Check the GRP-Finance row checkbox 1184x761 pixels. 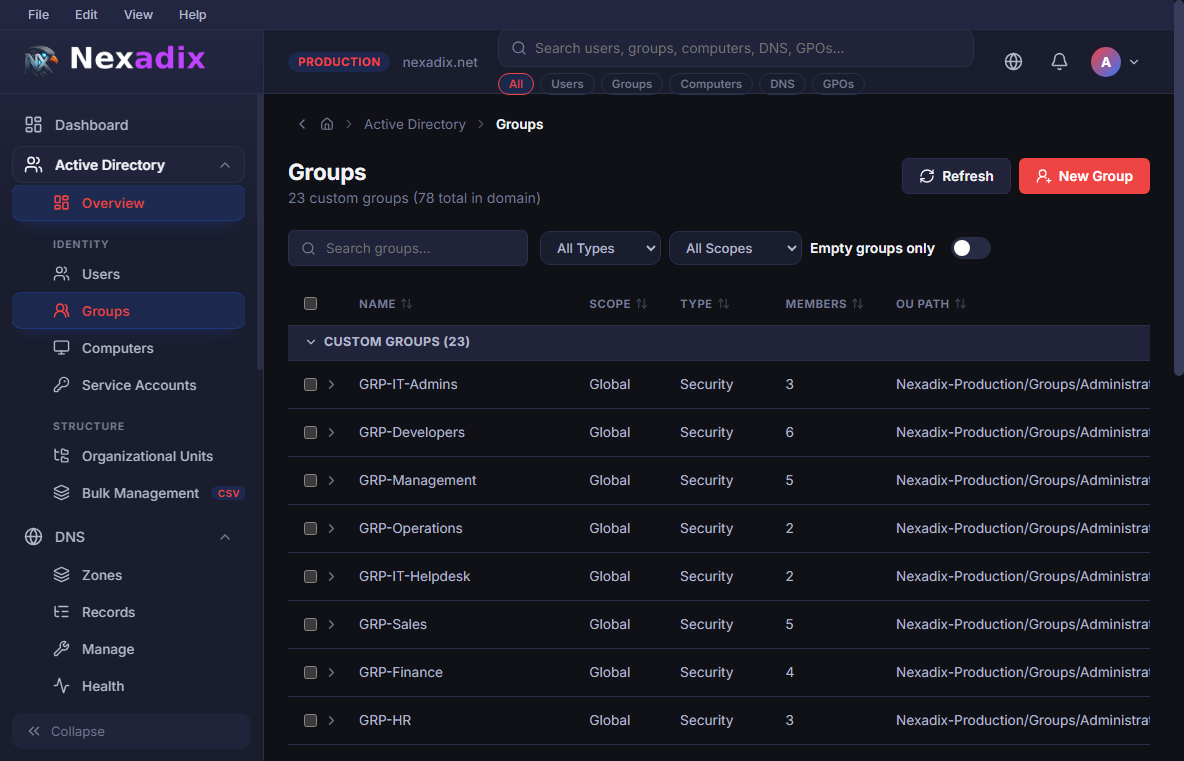310,672
